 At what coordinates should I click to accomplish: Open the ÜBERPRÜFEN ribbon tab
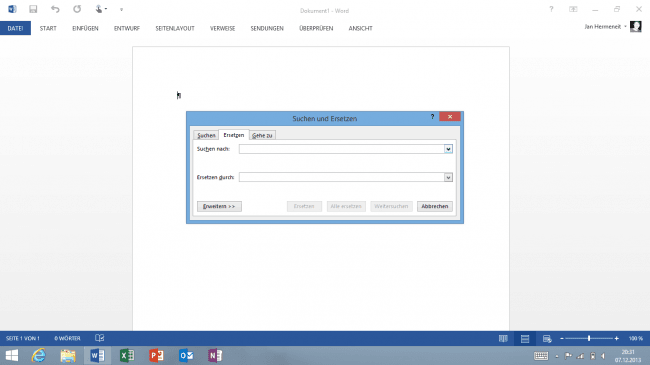pos(316,28)
